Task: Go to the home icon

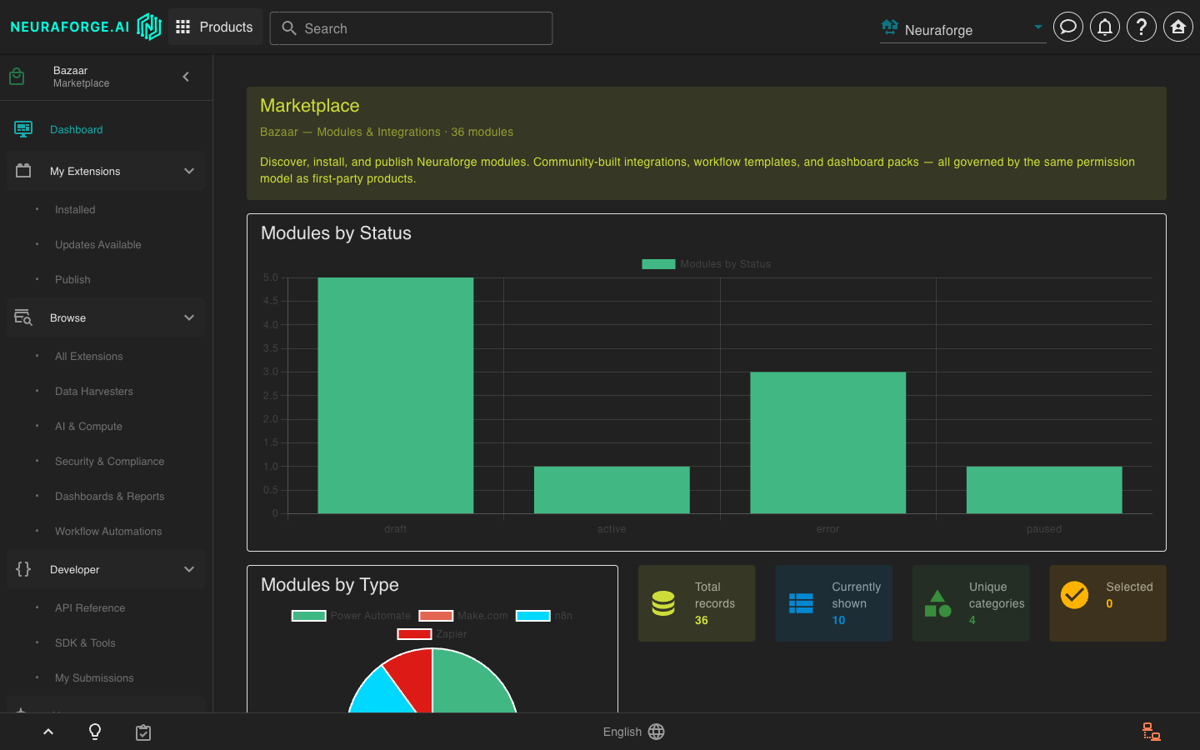Action: coord(1179,27)
